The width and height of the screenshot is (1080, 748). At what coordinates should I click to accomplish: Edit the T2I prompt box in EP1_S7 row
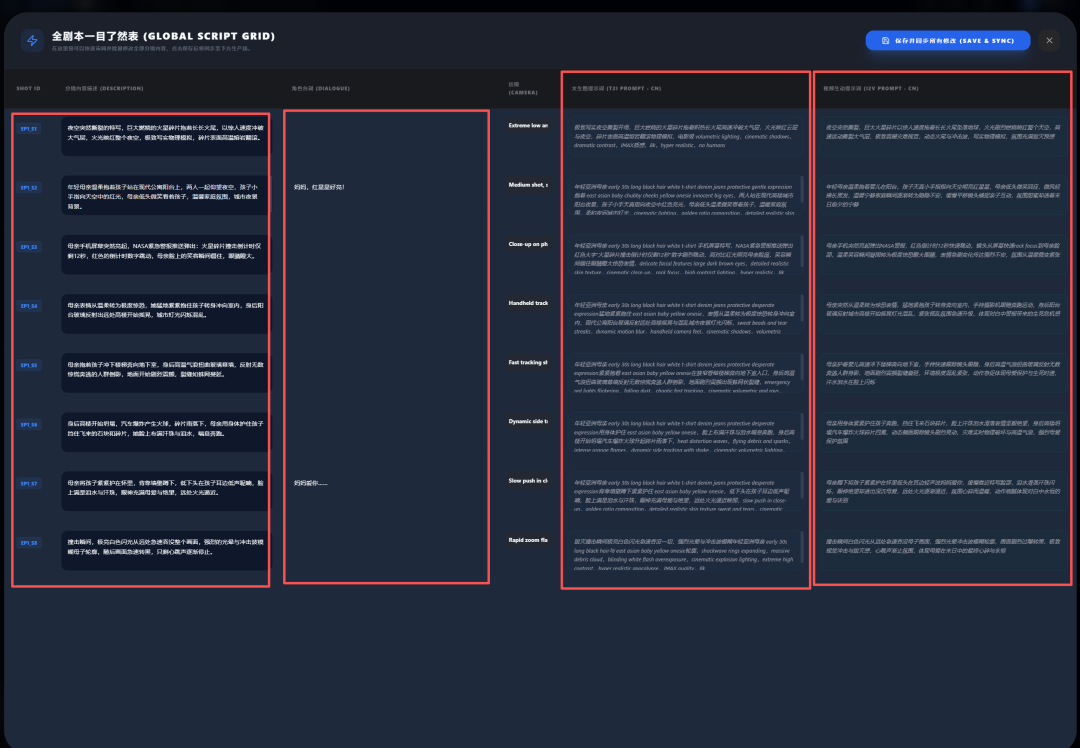coord(686,492)
